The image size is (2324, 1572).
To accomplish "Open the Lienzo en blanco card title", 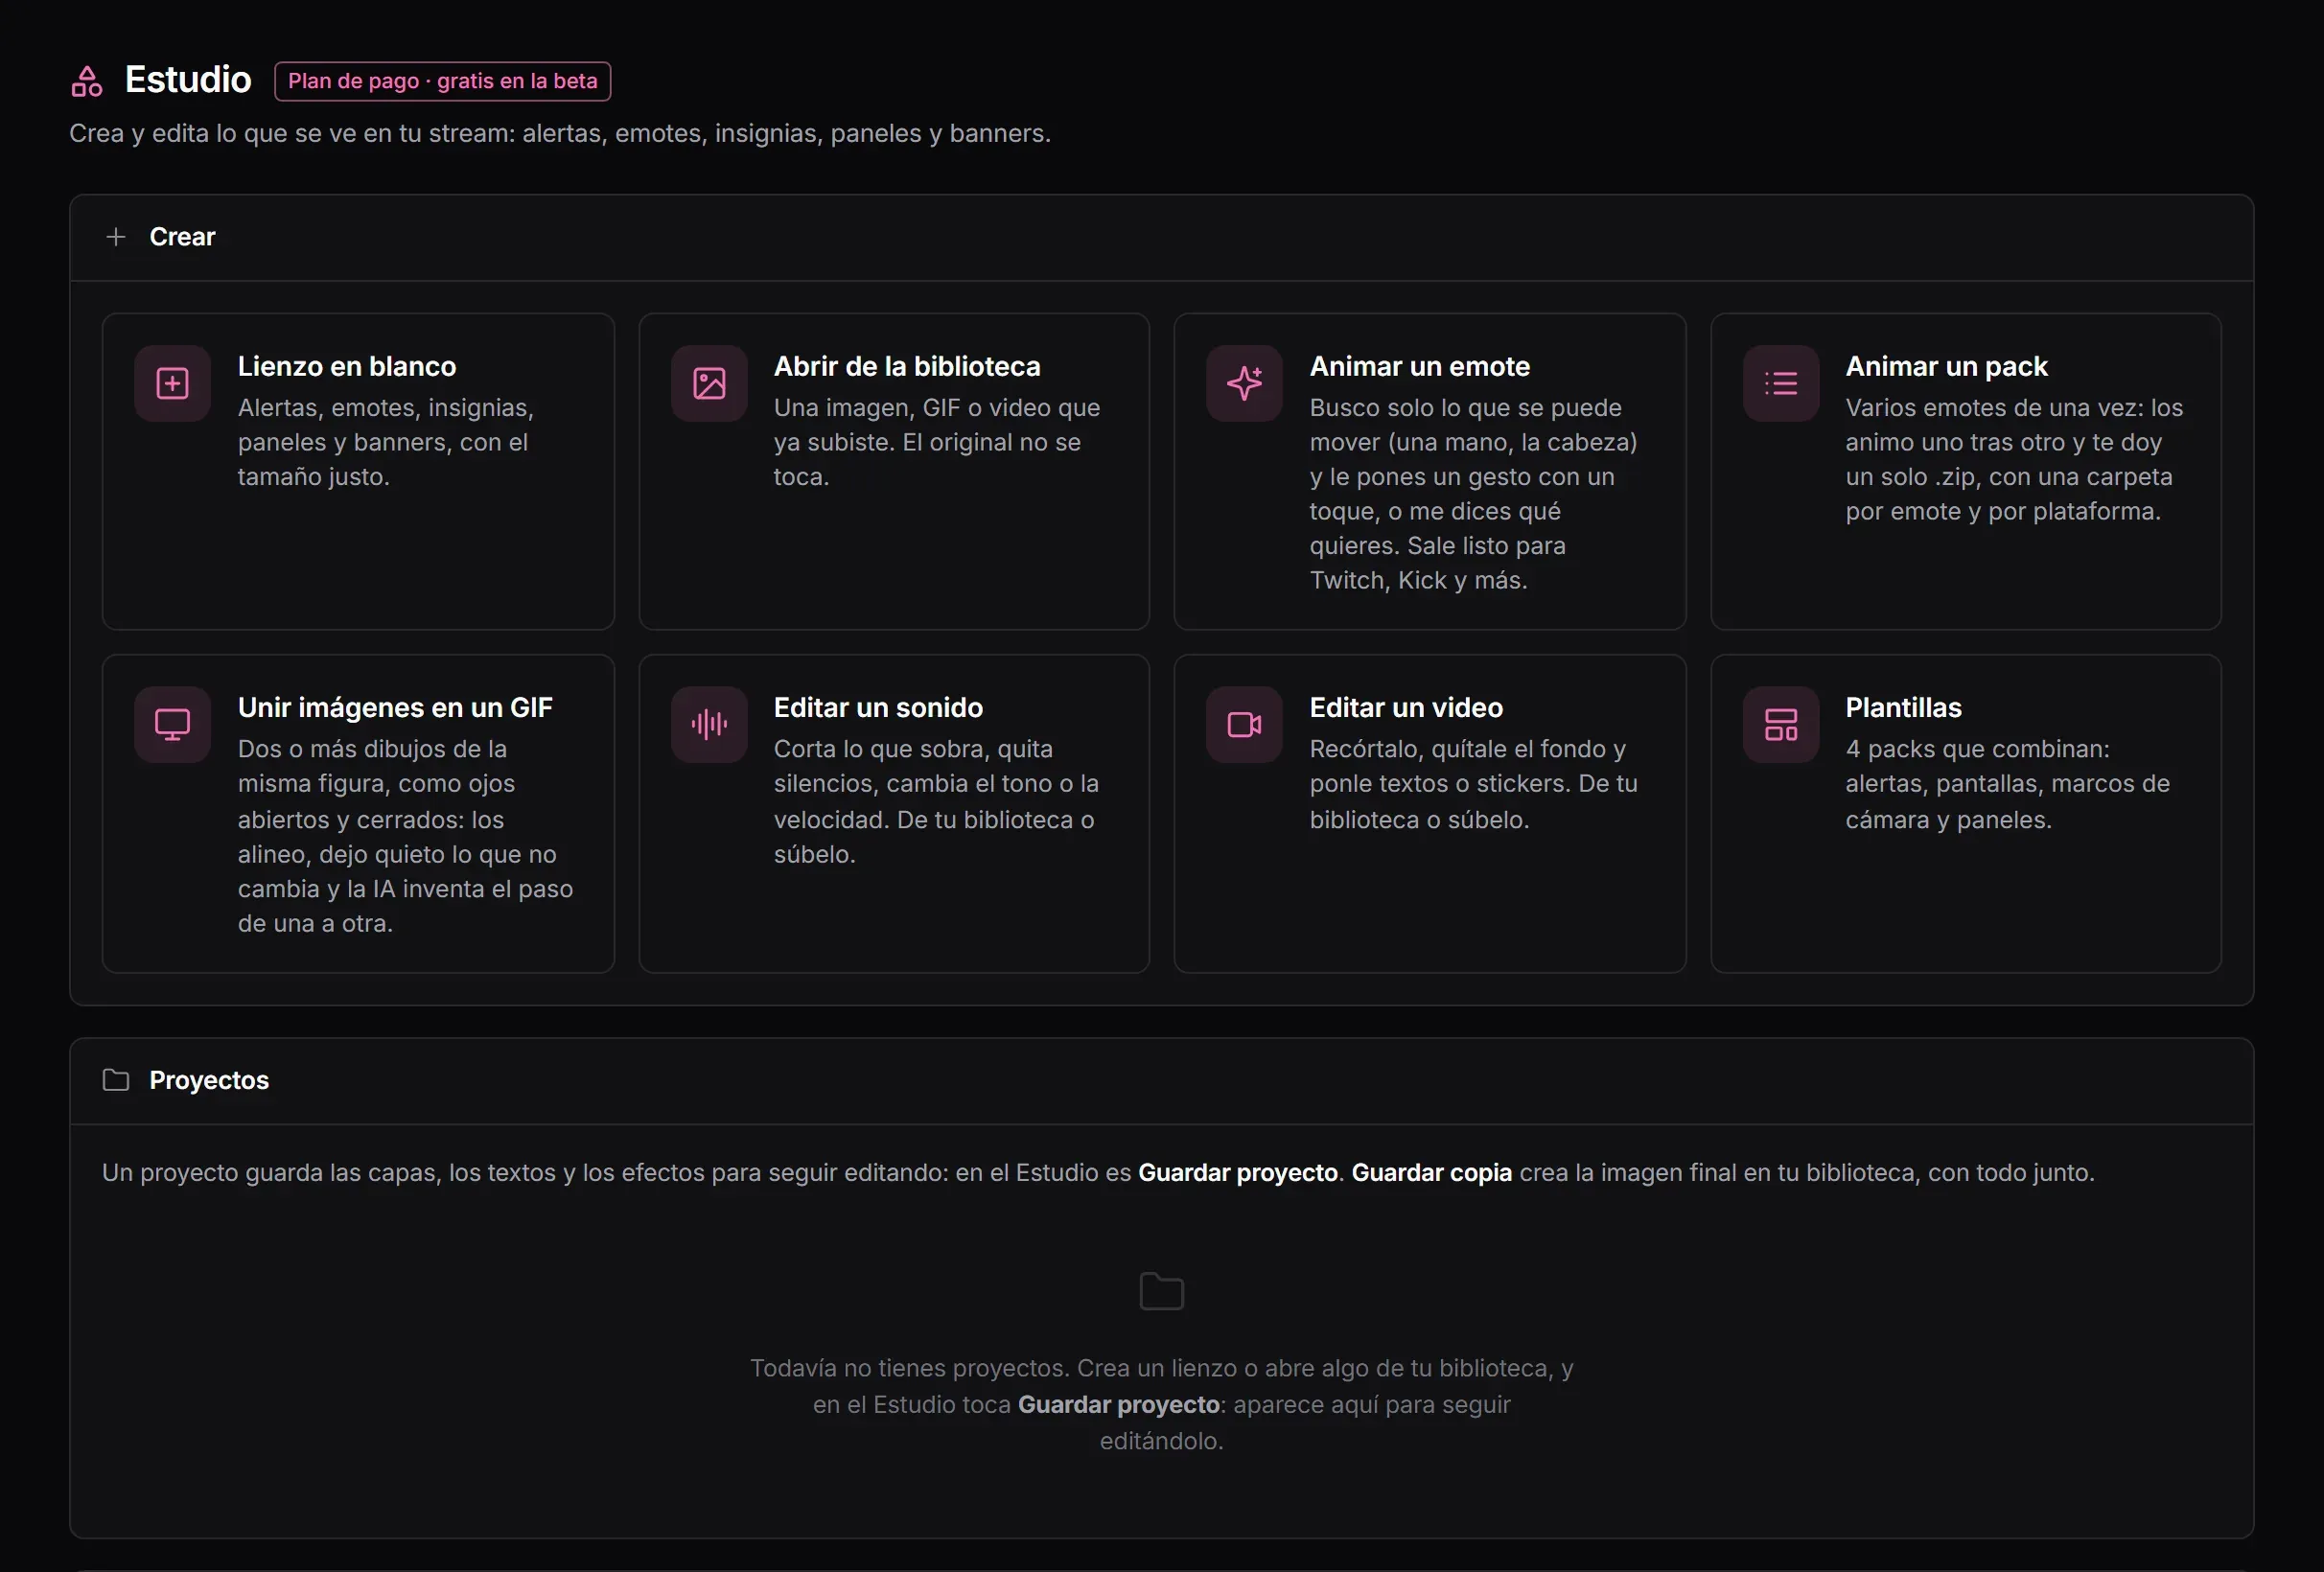I will coord(347,367).
